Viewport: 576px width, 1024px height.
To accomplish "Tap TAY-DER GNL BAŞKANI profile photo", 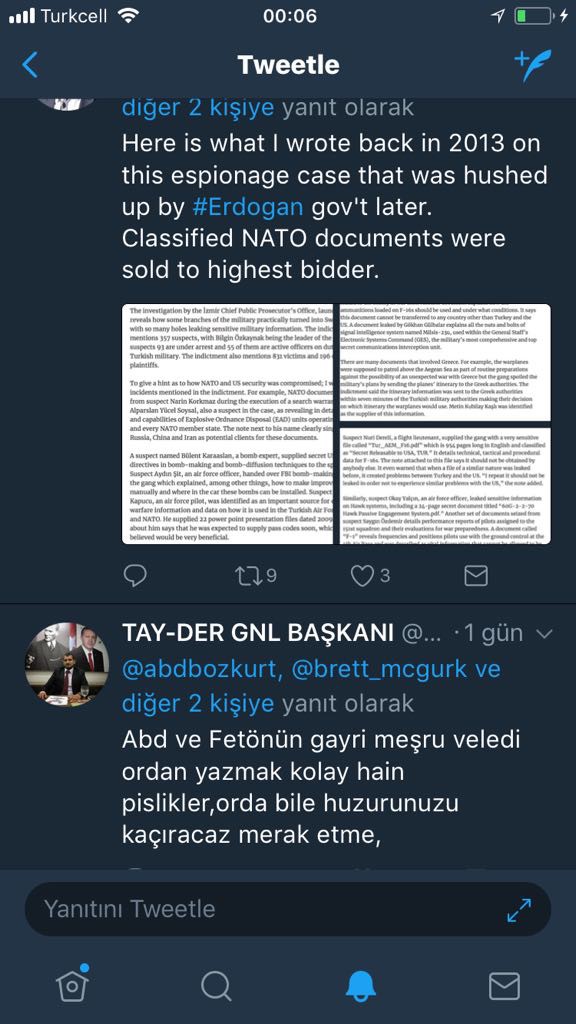I will point(67,664).
